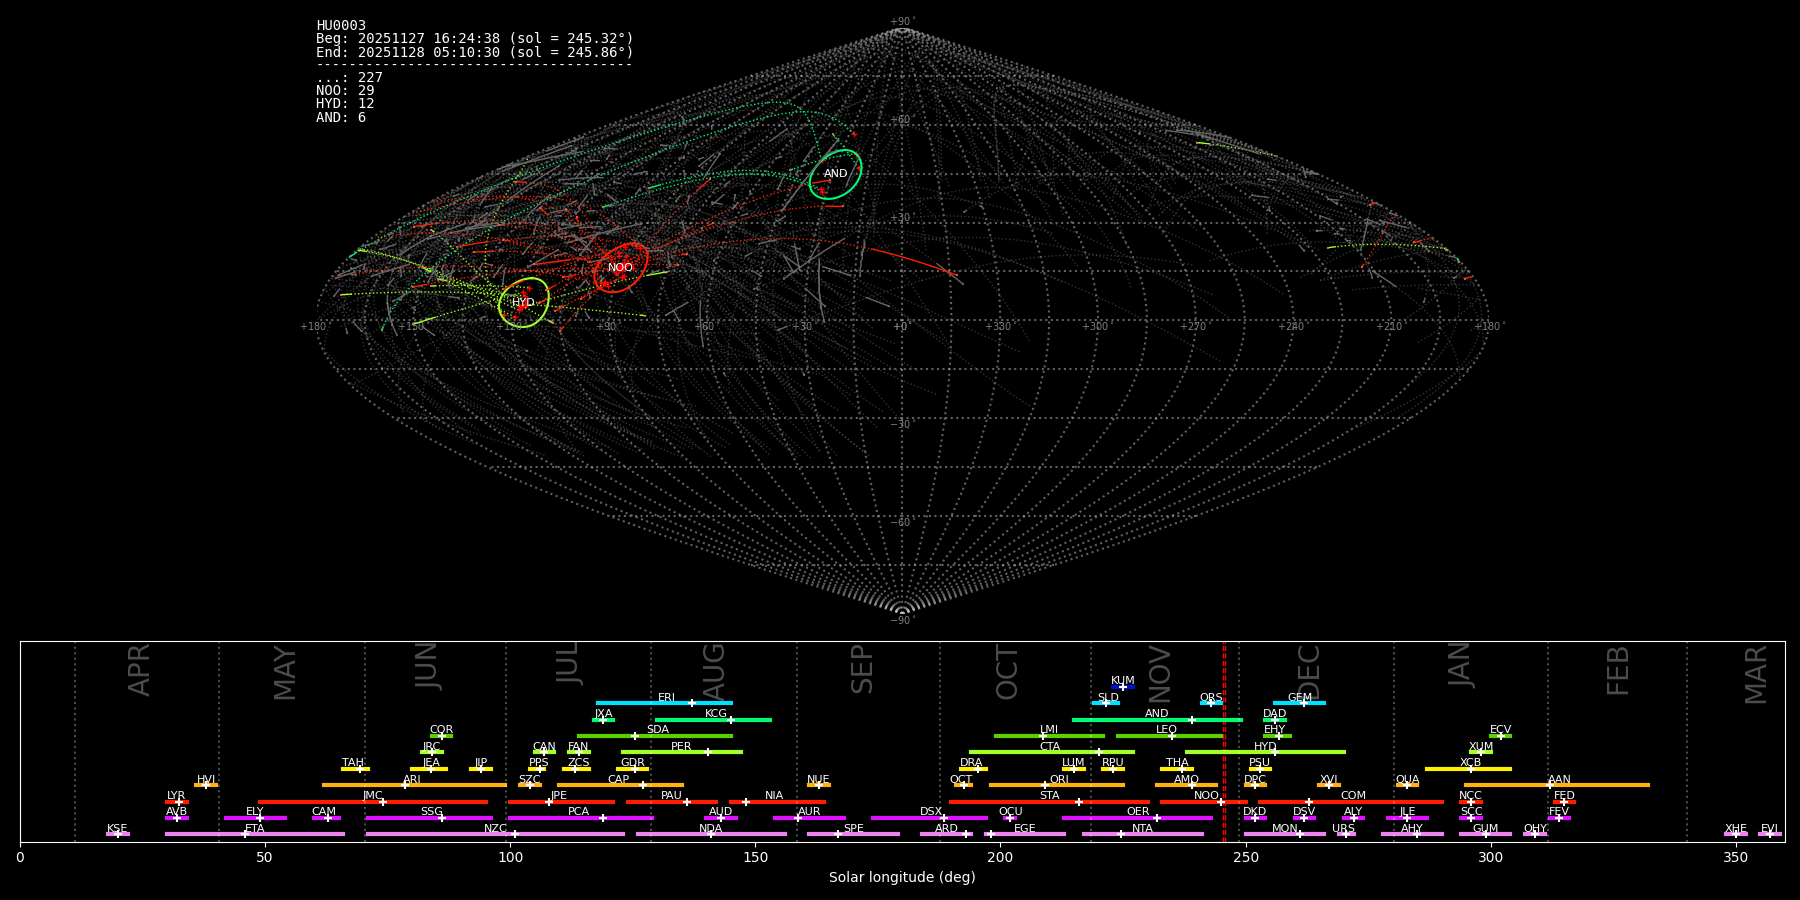Click the sporadic count '...: 227'
Image resolution: width=1800 pixels, height=900 pixels.
click(349, 78)
